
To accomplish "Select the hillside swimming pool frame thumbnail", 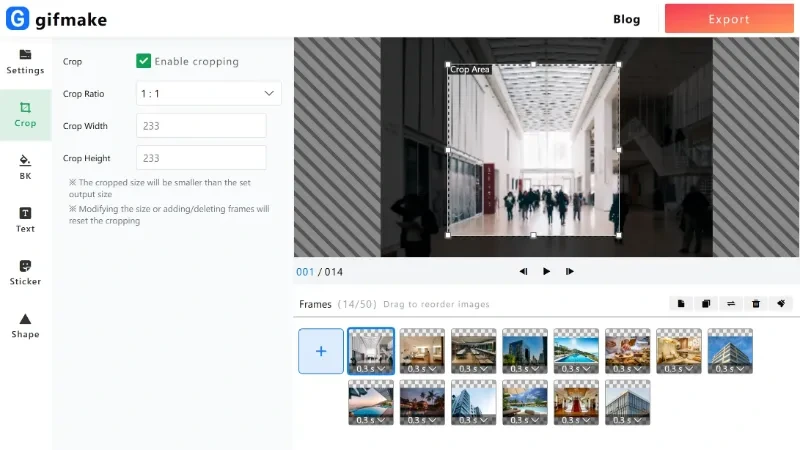I will (x=576, y=351).
